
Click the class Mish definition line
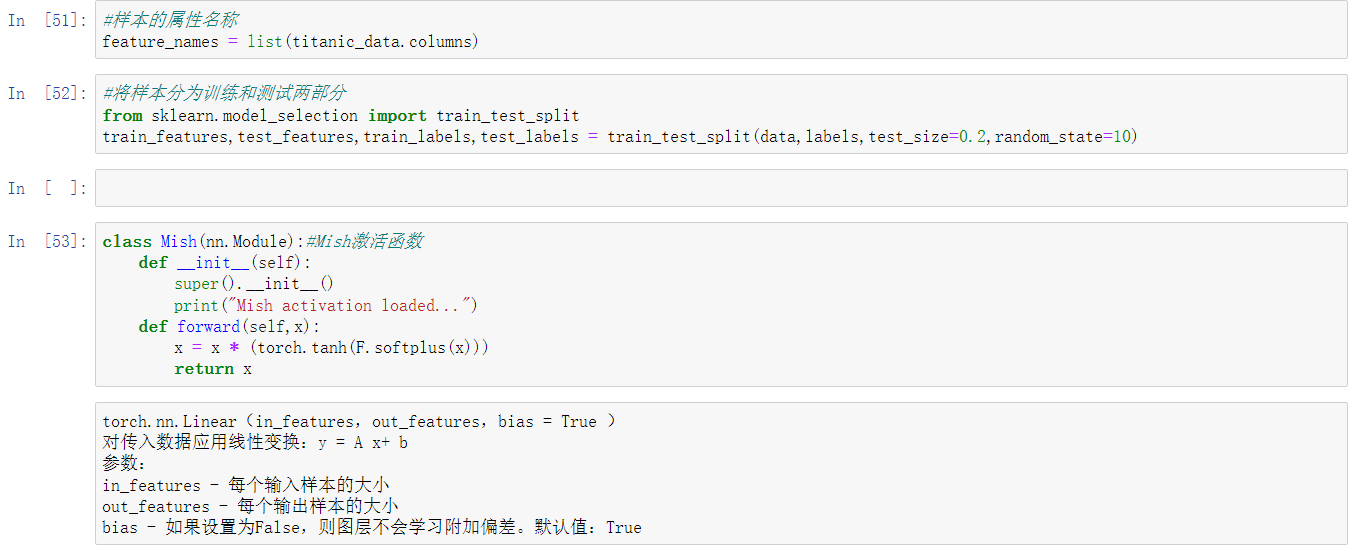(x=262, y=242)
